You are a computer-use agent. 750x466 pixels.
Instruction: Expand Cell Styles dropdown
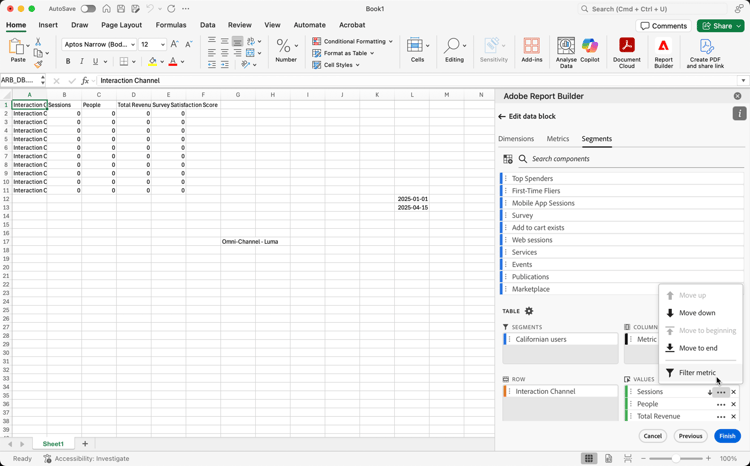(357, 65)
